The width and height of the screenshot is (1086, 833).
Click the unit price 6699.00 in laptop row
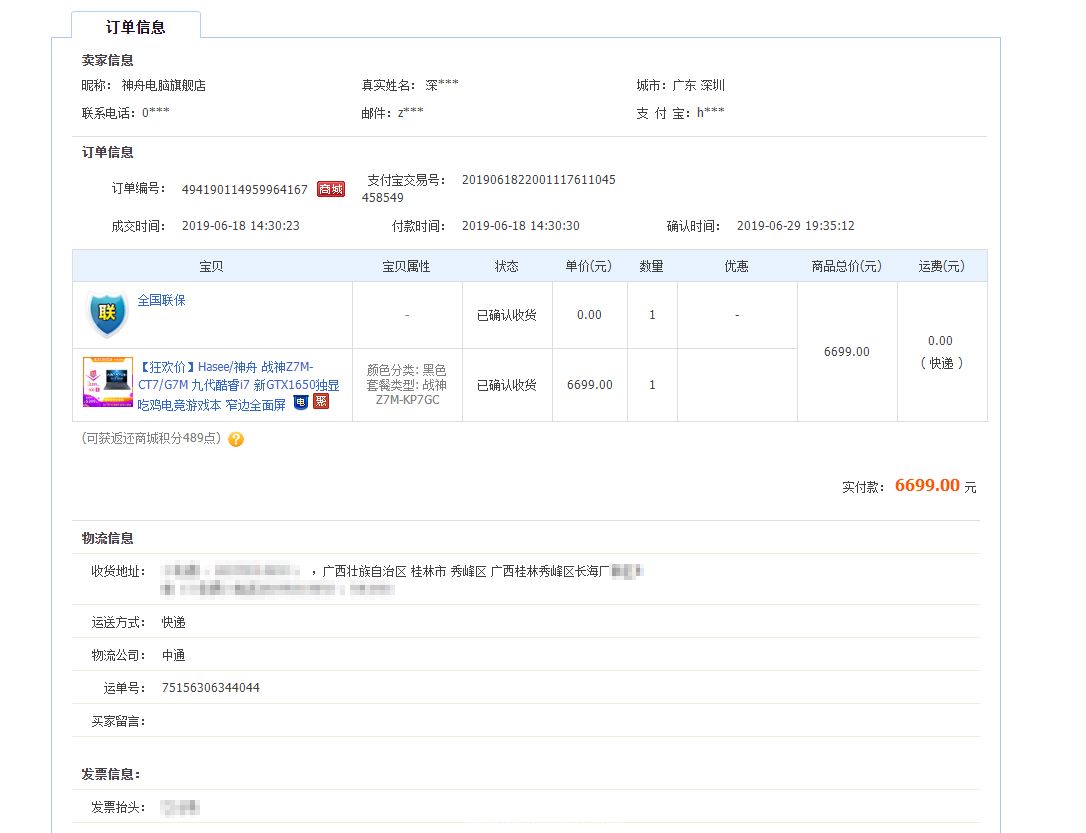(589, 384)
